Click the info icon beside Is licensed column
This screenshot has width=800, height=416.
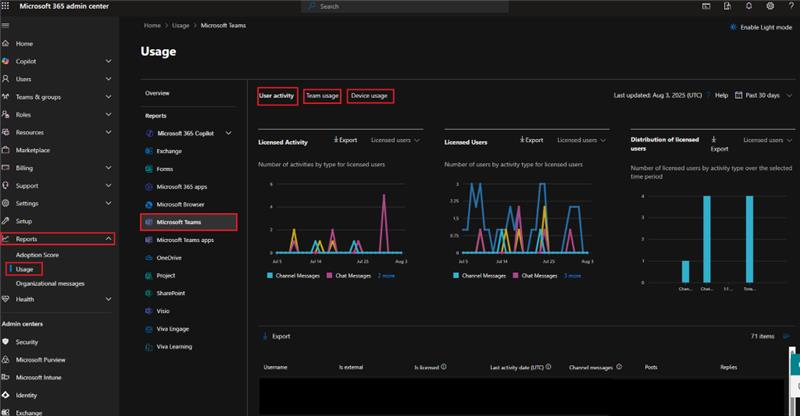tap(444, 366)
